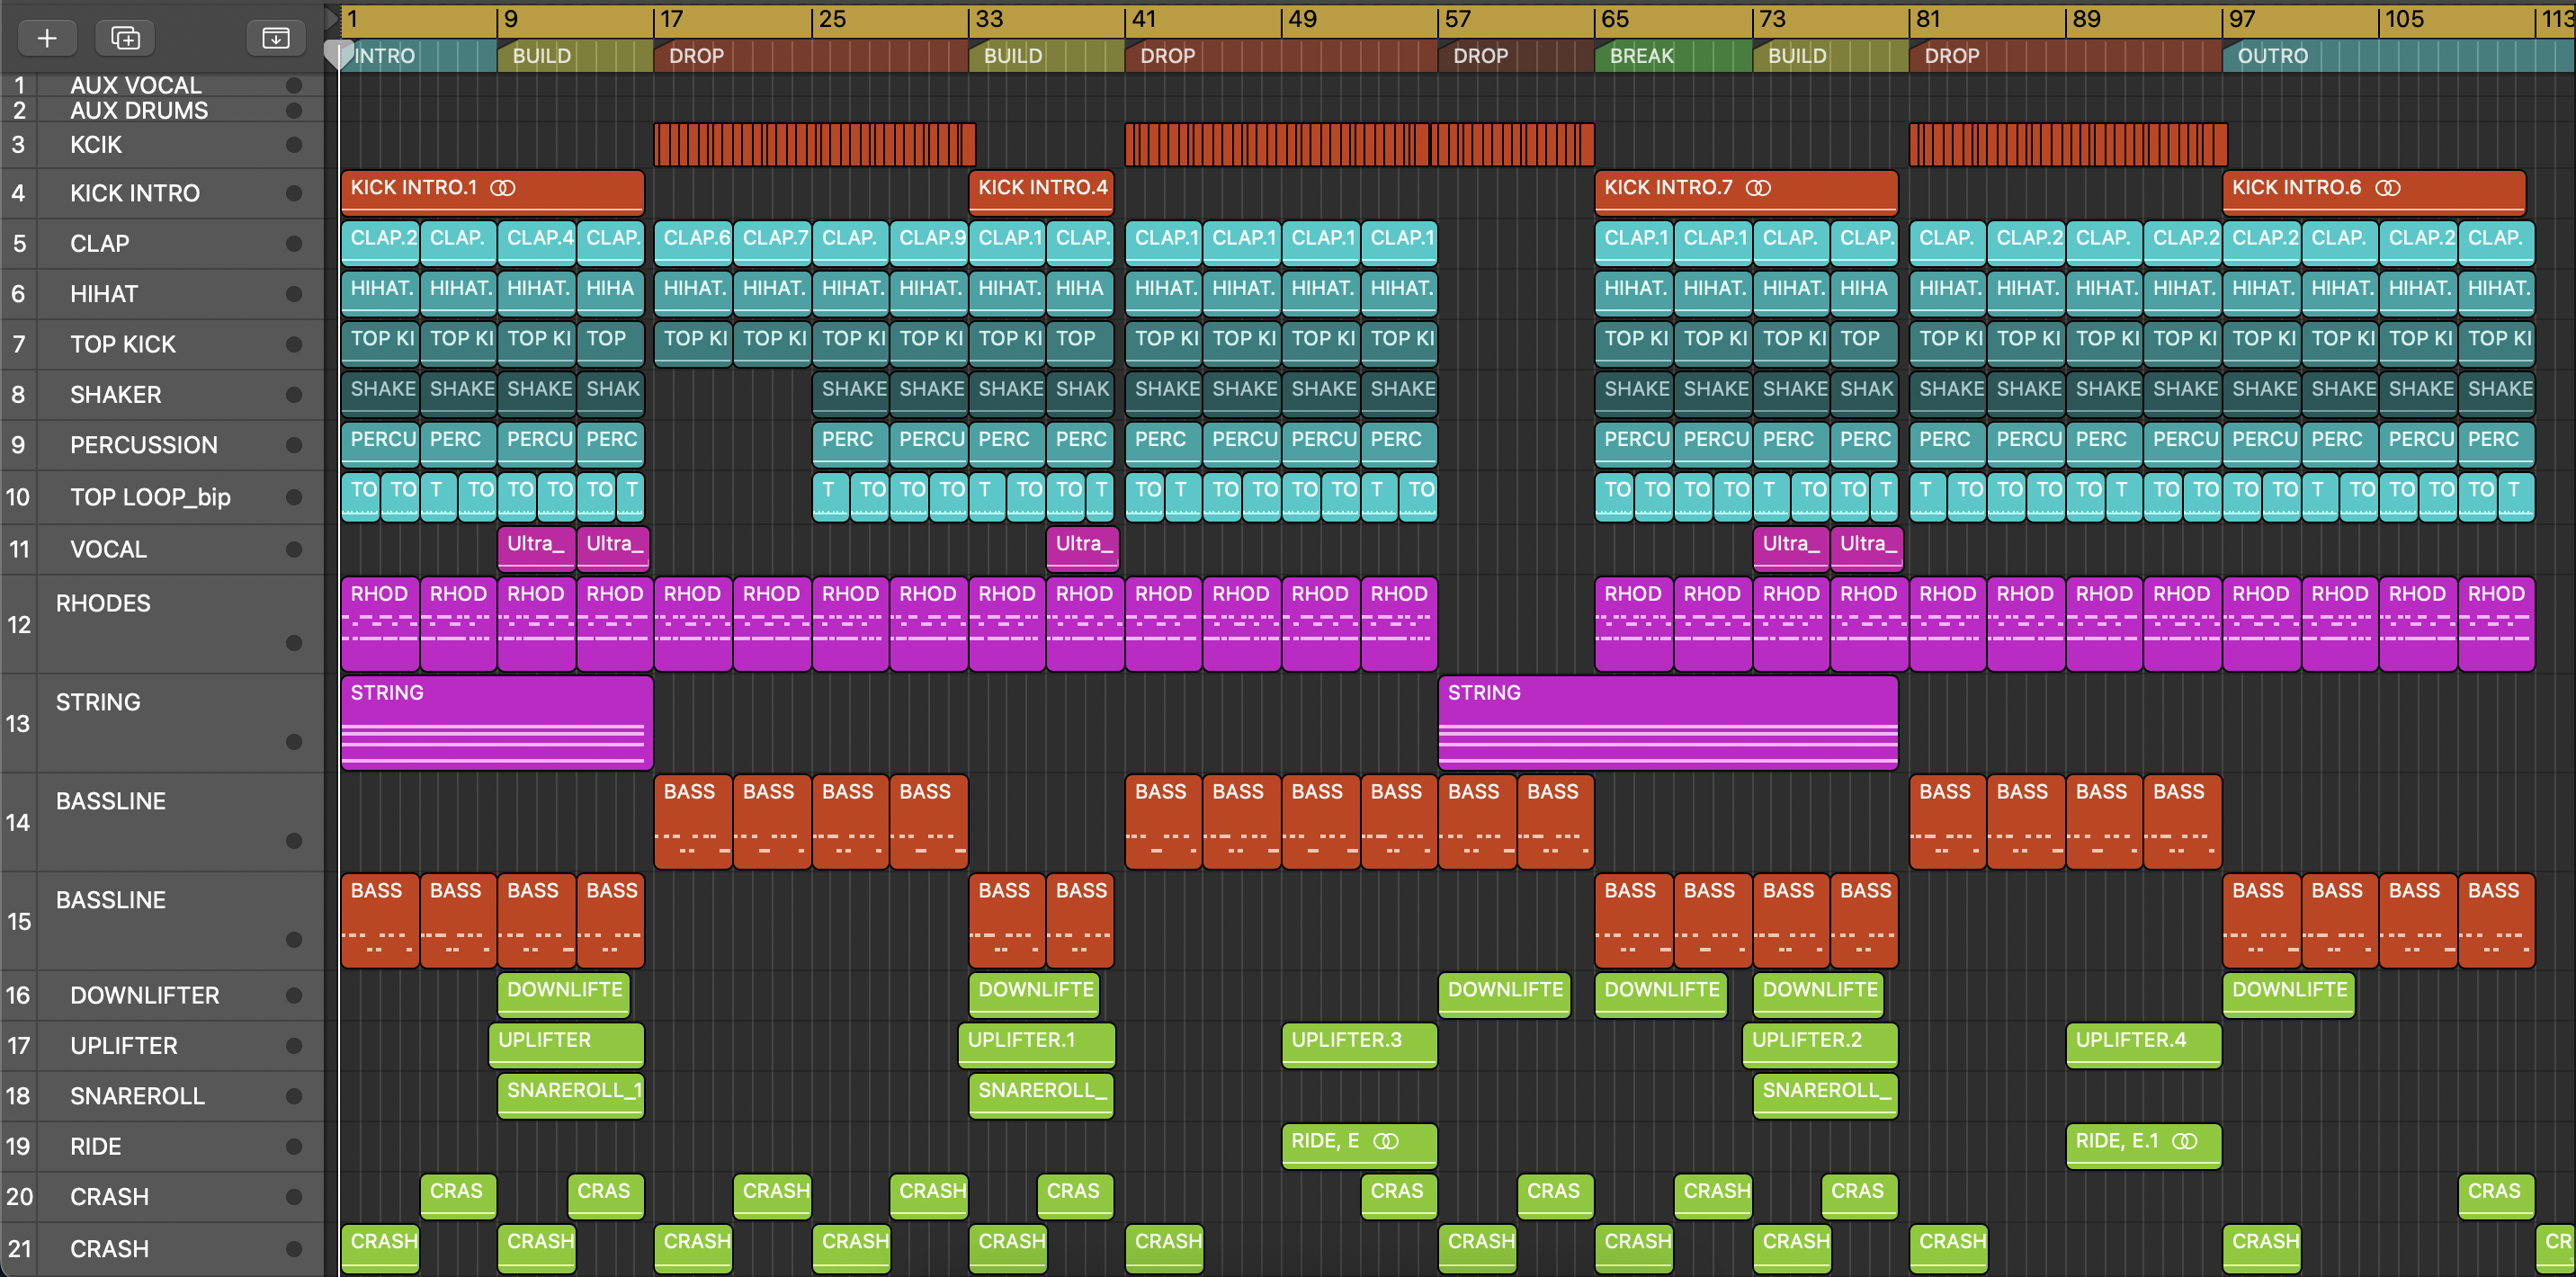Select the TOP LOOP_bip track header
The image size is (2576, 1277).
[162, 497]
